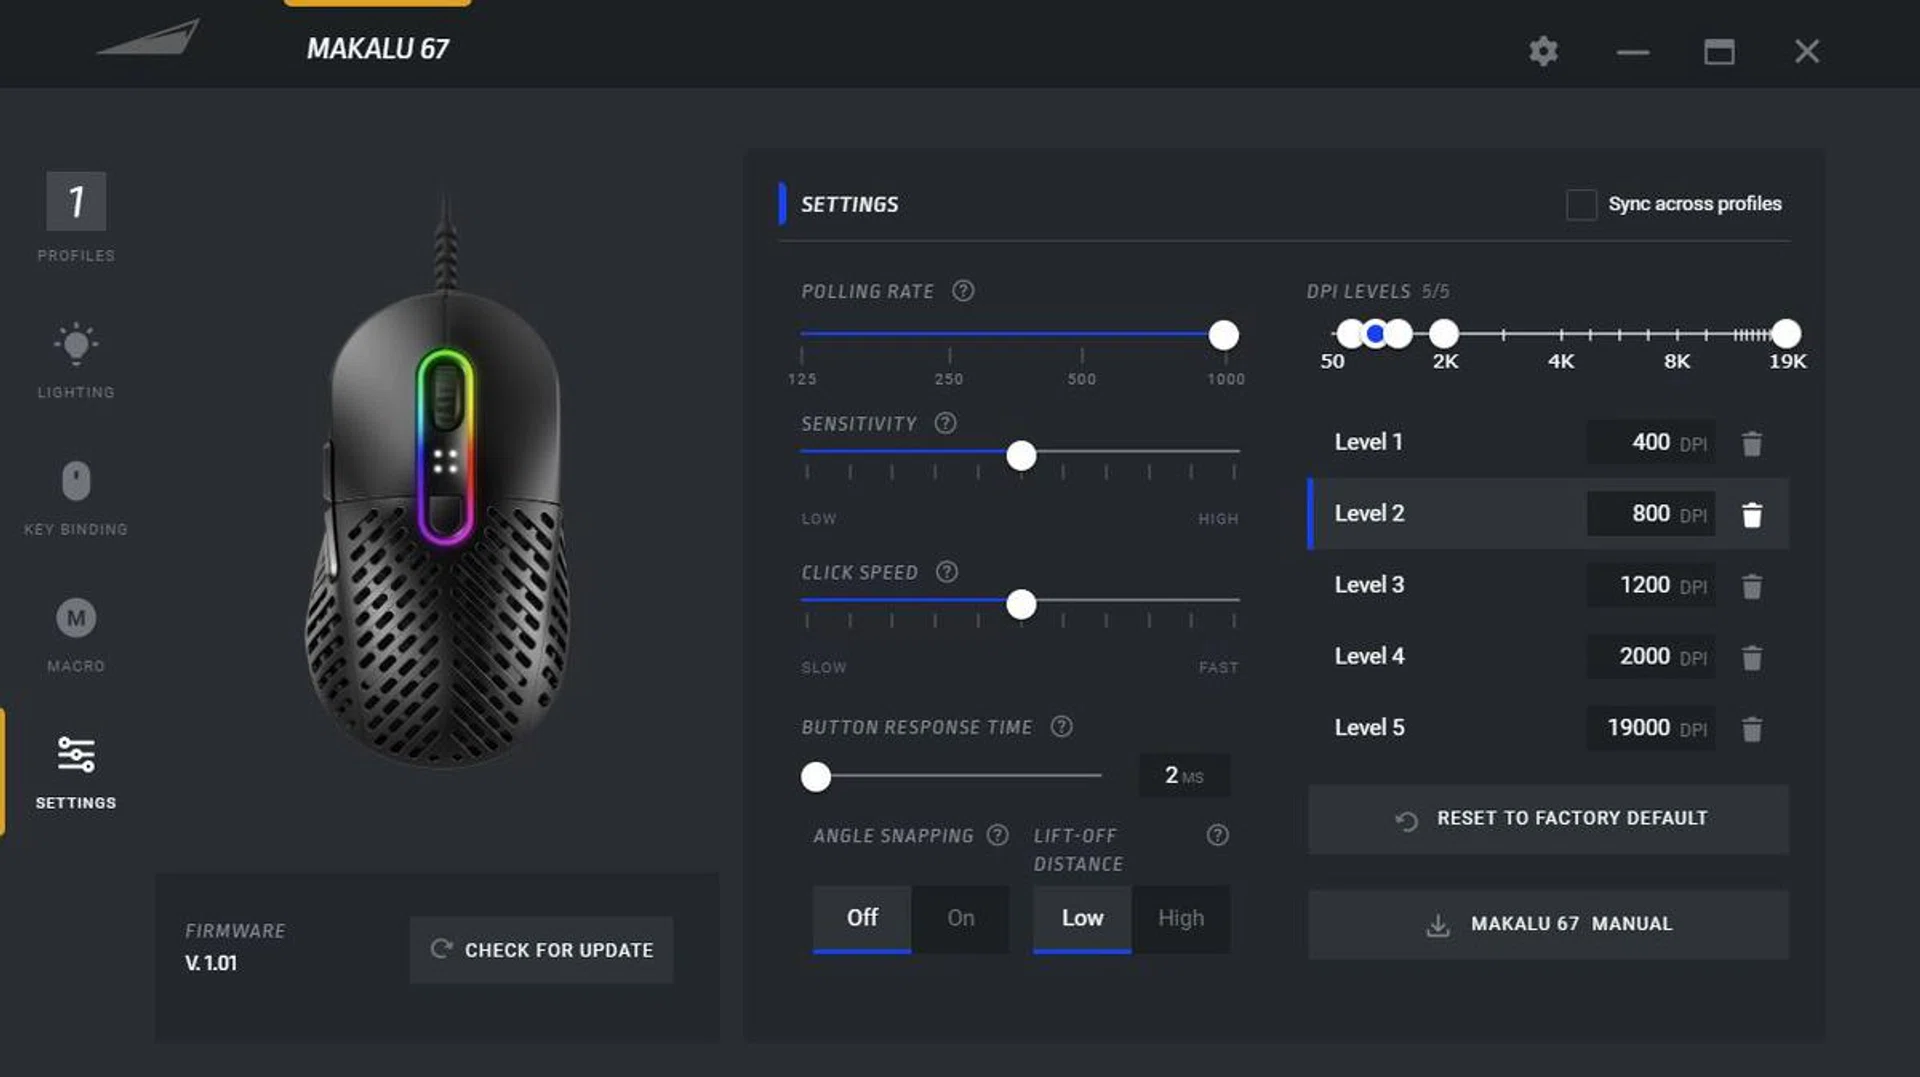Screen dimensions: 1920x1077
Task: Click Reset to Factory Default
Action: pyautogui.click(x=1548, y=819)
